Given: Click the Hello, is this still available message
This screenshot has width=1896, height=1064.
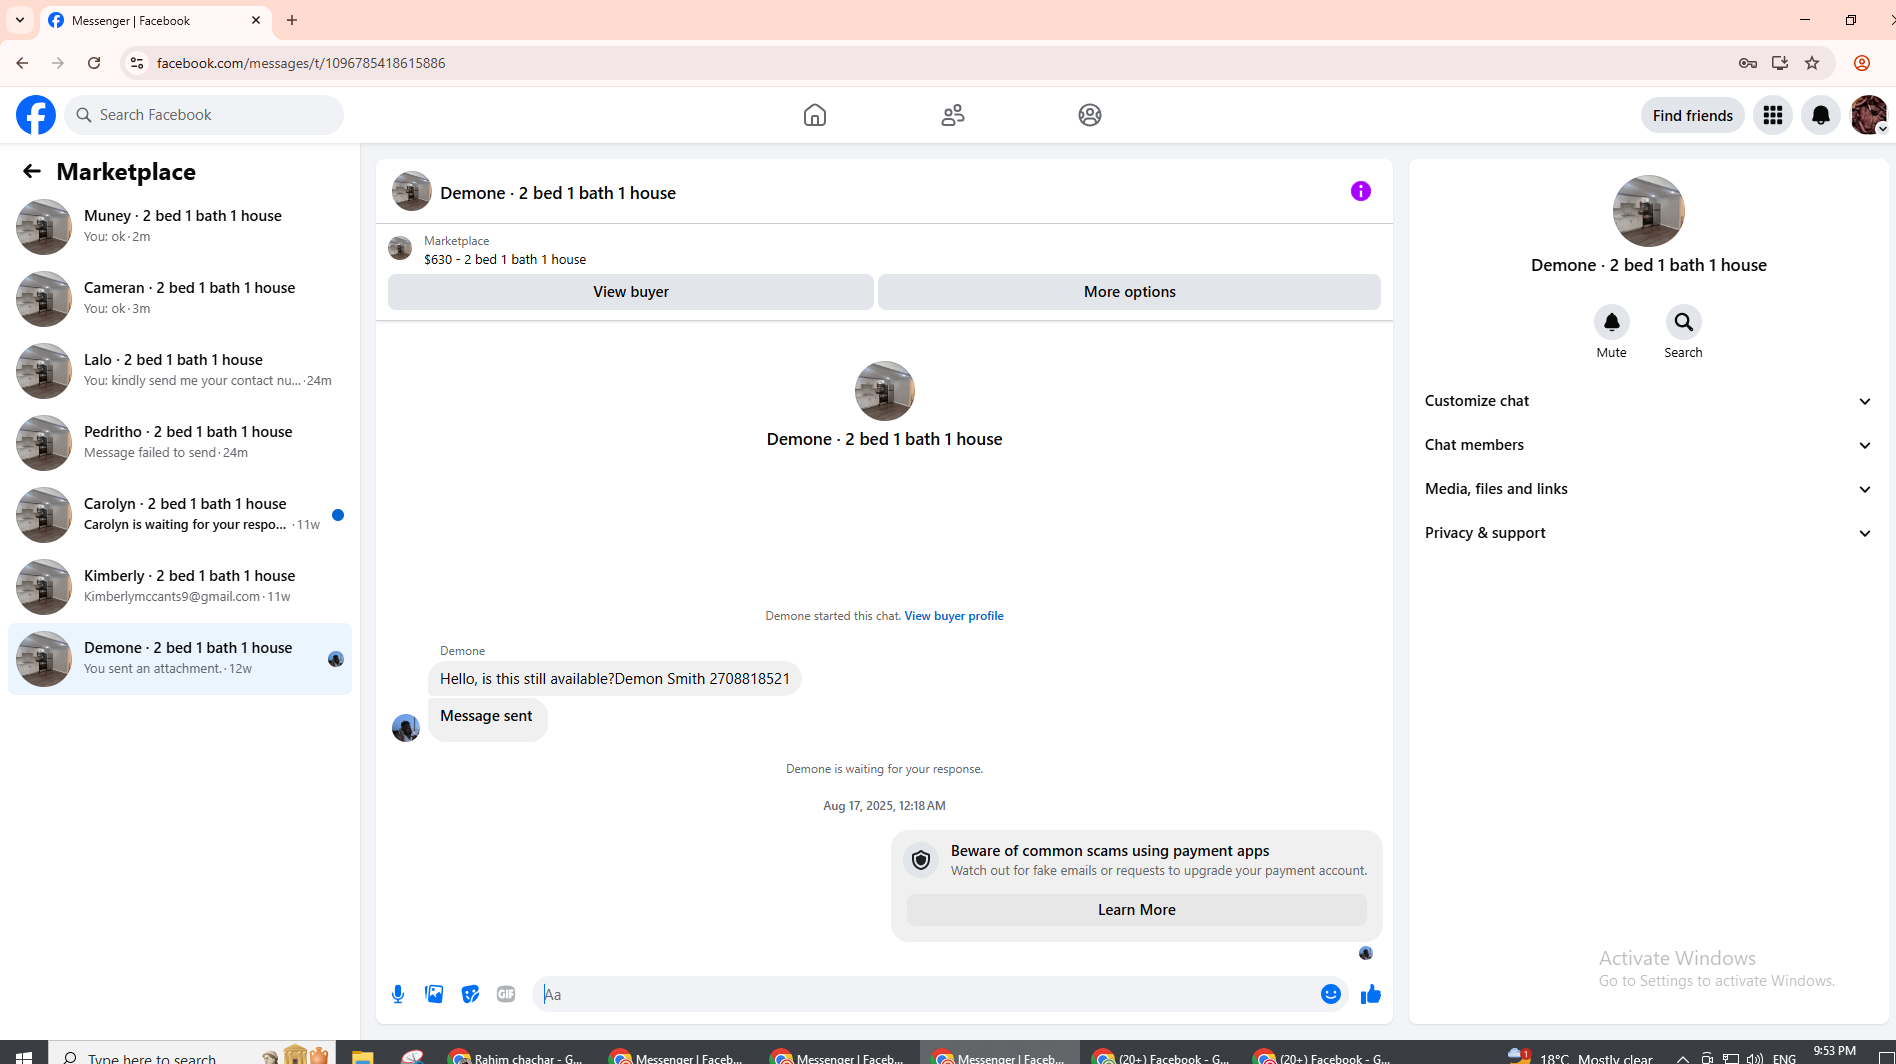Looking at the screenshot, I should (615, 679).
